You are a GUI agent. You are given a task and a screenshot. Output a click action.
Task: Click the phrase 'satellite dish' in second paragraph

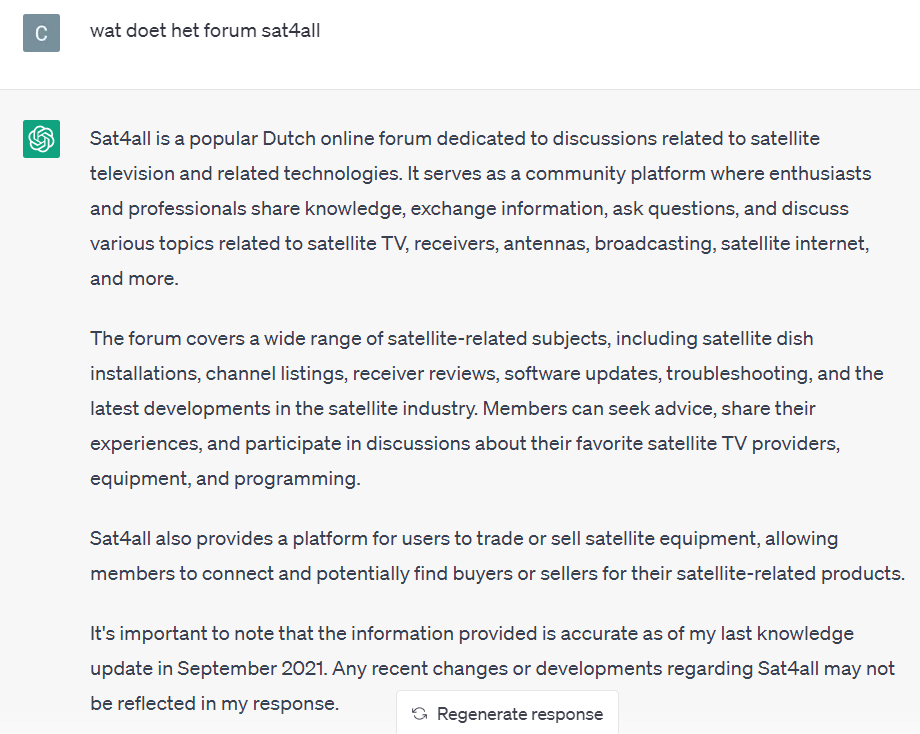pyautogui.click(x=757, y=339)
